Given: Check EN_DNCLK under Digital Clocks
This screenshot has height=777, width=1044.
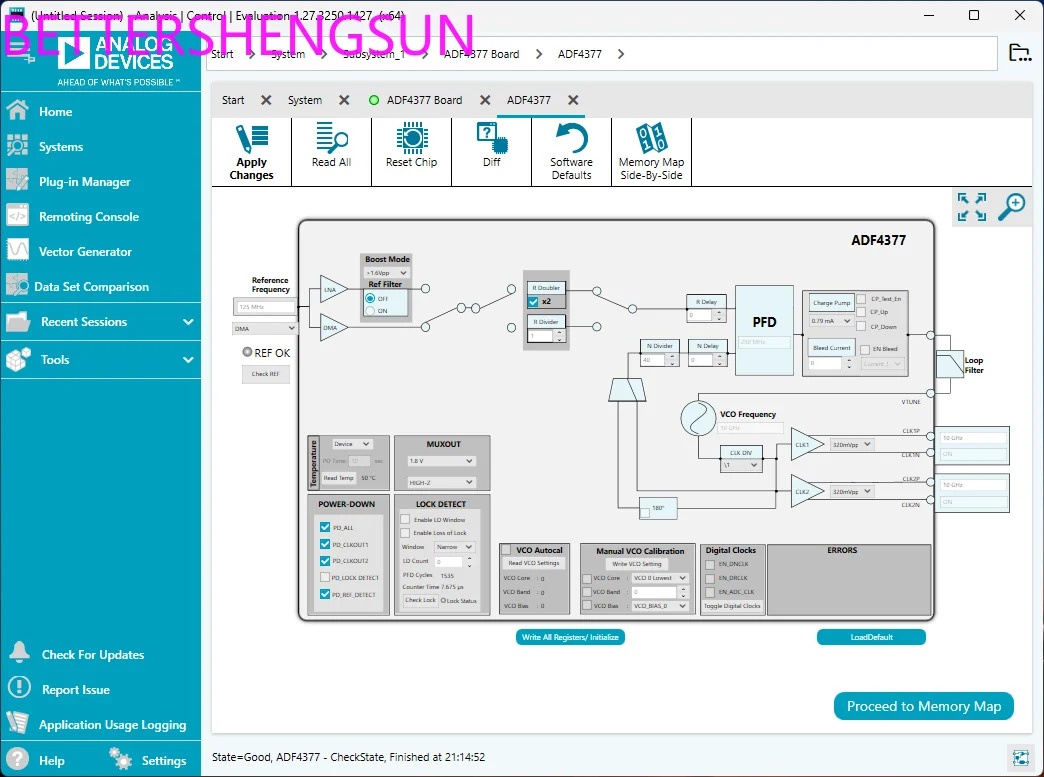Looking at the screenshot, I should [710, 564].
